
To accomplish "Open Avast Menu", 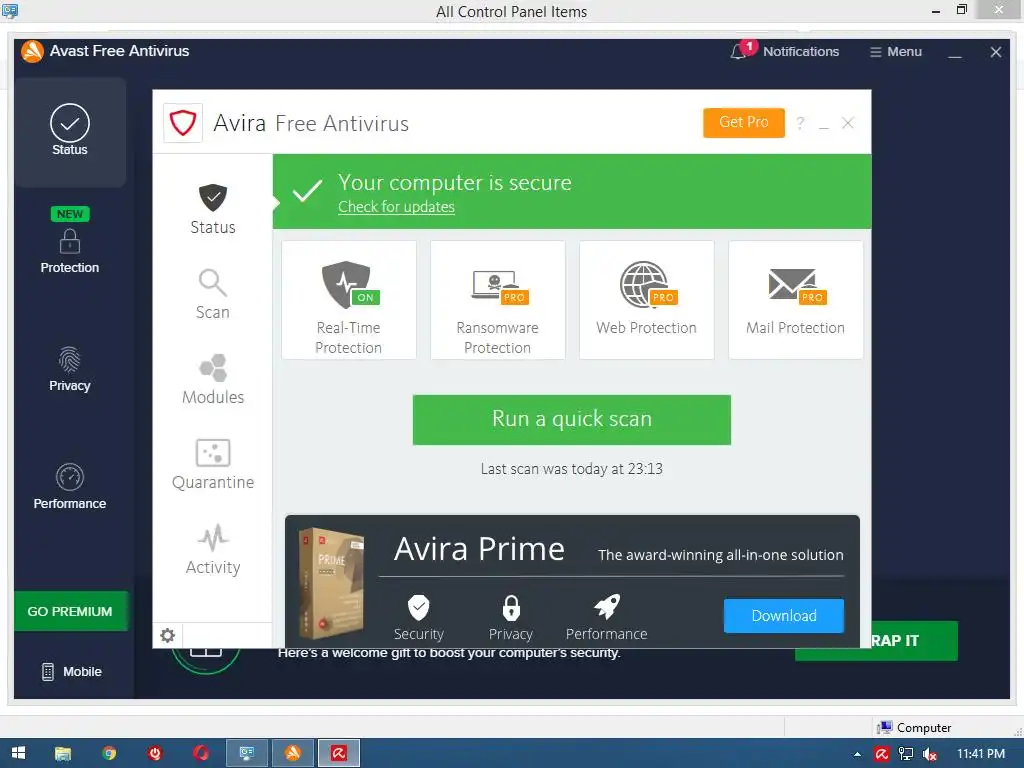I will (895, 52).
